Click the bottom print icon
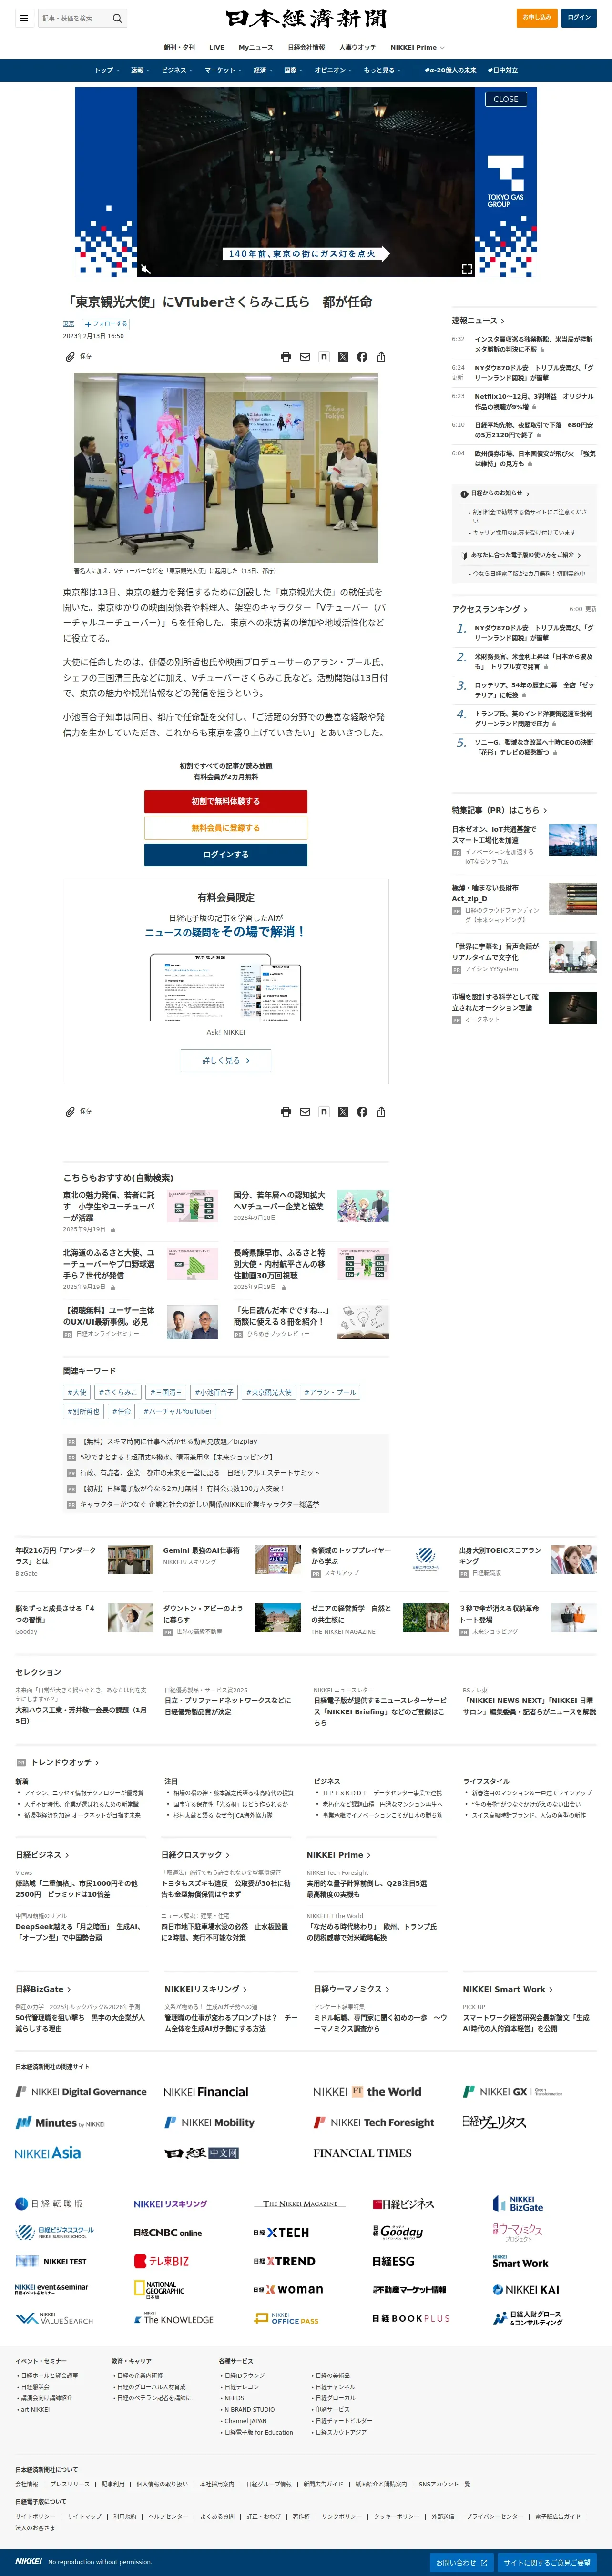 pyautogui.click(x=286, y=1112)
